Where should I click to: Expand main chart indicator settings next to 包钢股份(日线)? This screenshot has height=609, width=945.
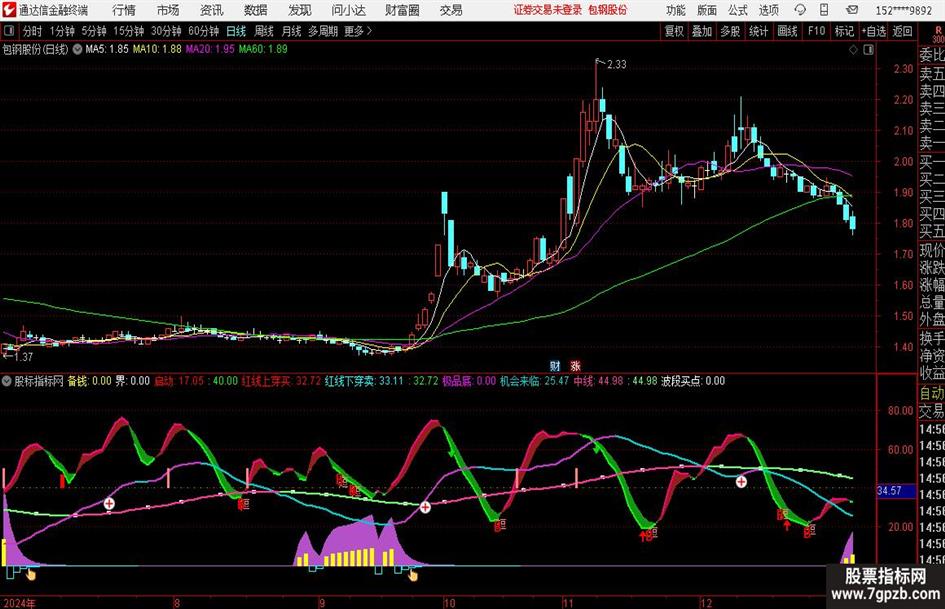click(77, 49)
